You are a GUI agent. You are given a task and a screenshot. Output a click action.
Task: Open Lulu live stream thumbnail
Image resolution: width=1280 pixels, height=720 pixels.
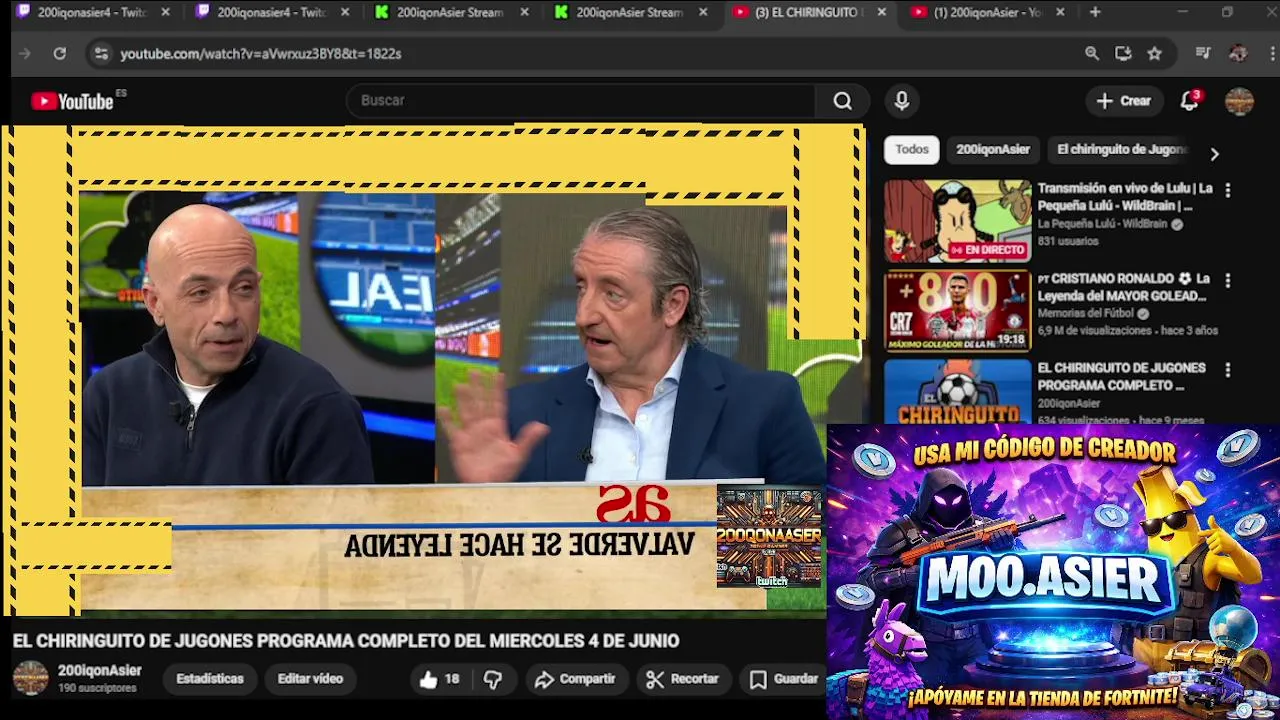coord(957,221)
